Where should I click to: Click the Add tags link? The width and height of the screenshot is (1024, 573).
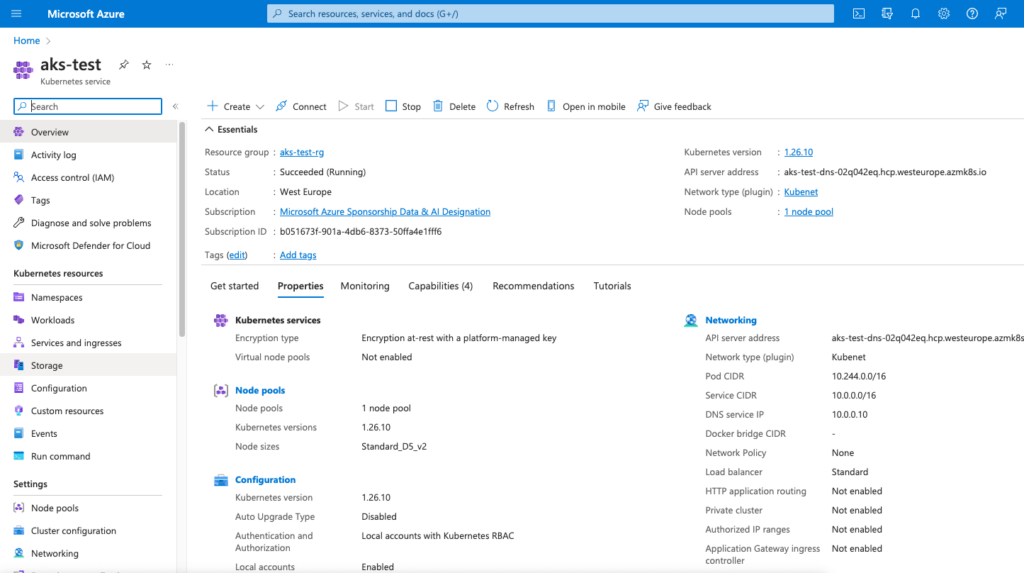[298, 255]
